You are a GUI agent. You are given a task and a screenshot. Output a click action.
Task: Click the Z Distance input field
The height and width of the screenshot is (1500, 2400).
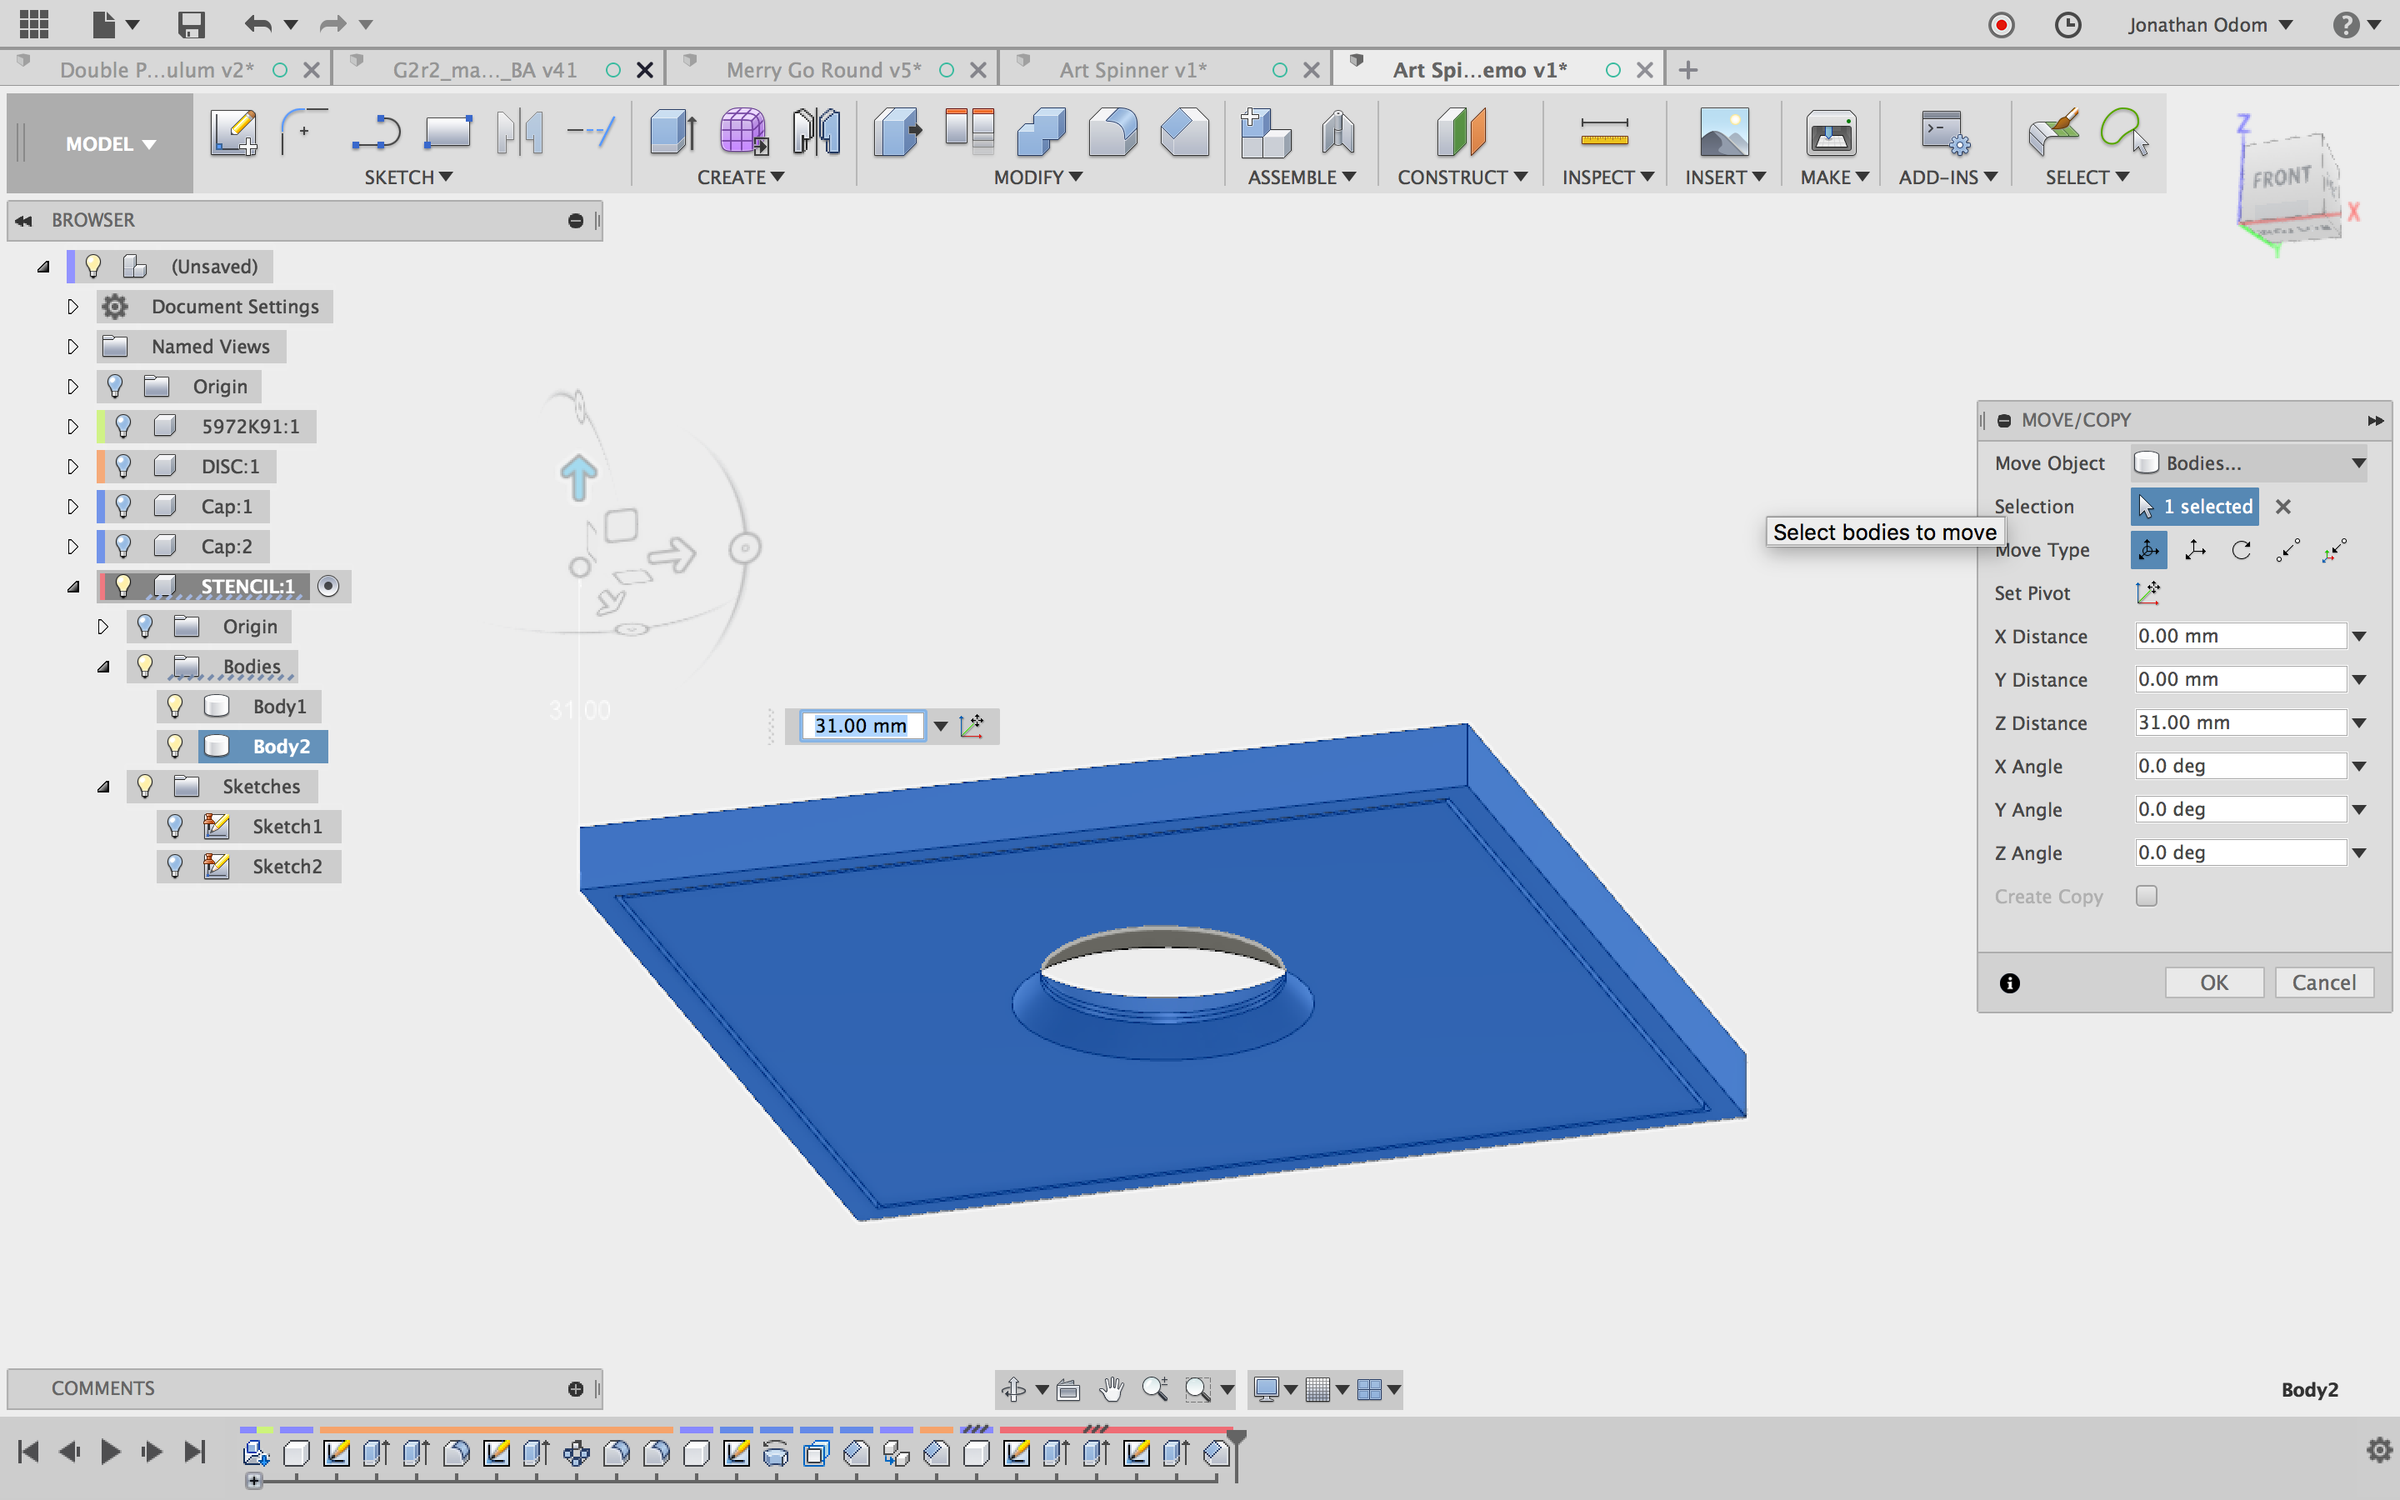(2239, 723)
